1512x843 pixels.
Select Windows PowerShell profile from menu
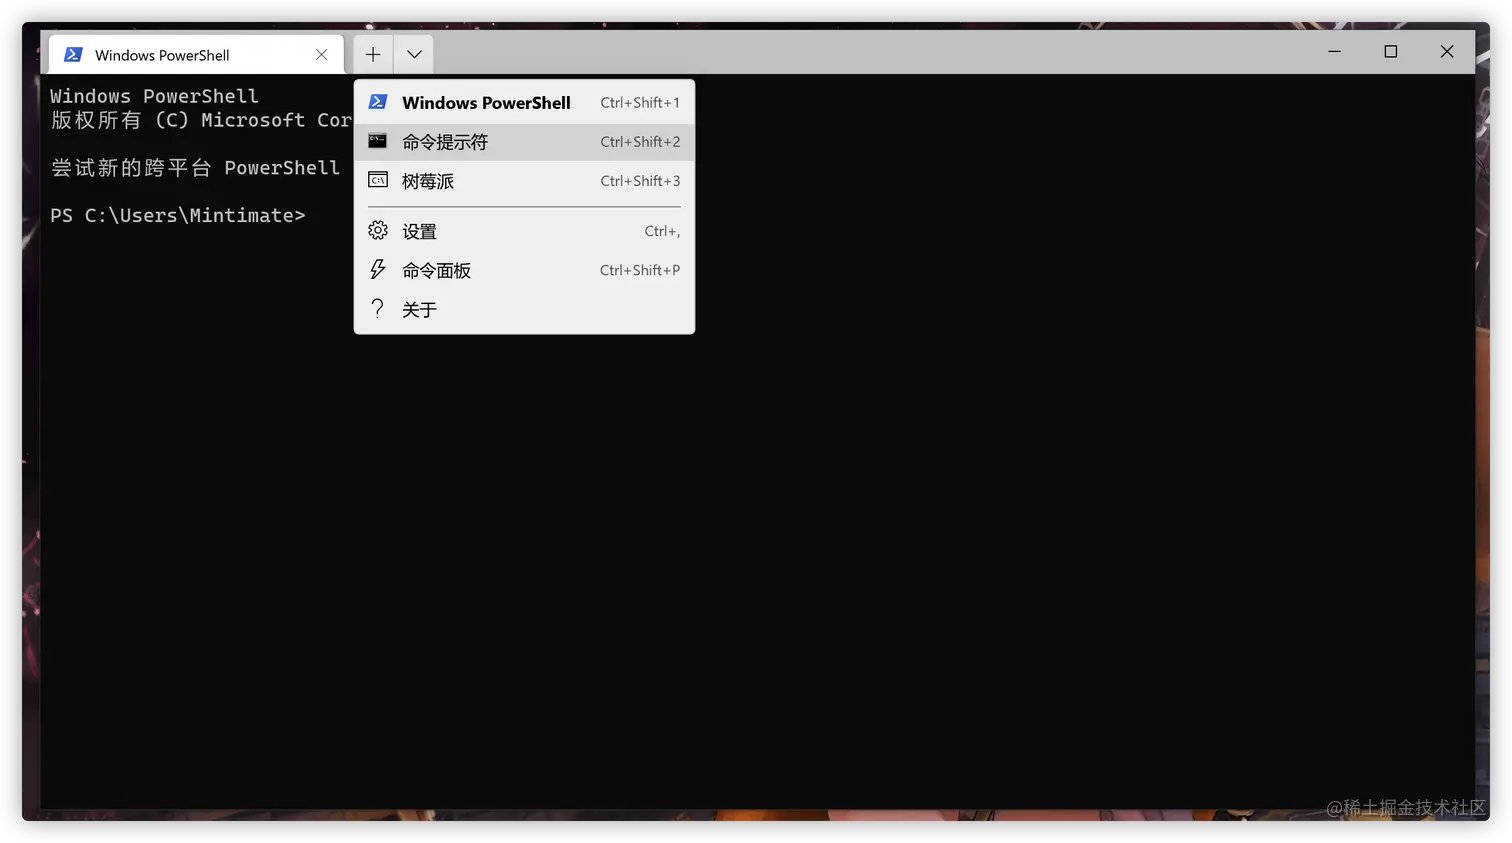pyautogui.click(x=524, y=103)
